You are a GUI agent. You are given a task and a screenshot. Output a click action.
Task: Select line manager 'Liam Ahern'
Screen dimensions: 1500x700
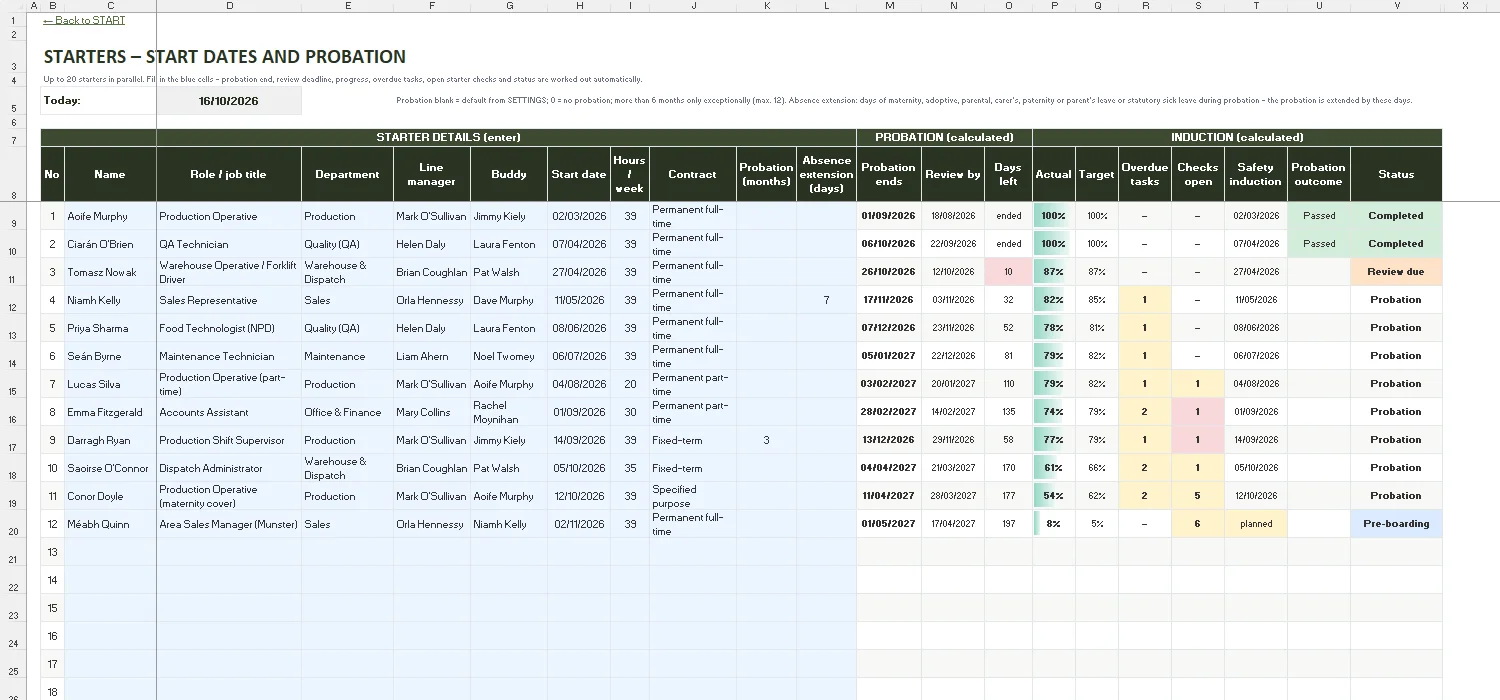431,356
